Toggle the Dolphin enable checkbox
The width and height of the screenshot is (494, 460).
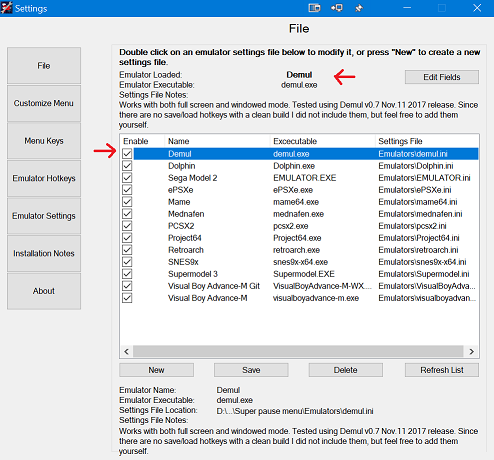(x=127, y=166)
